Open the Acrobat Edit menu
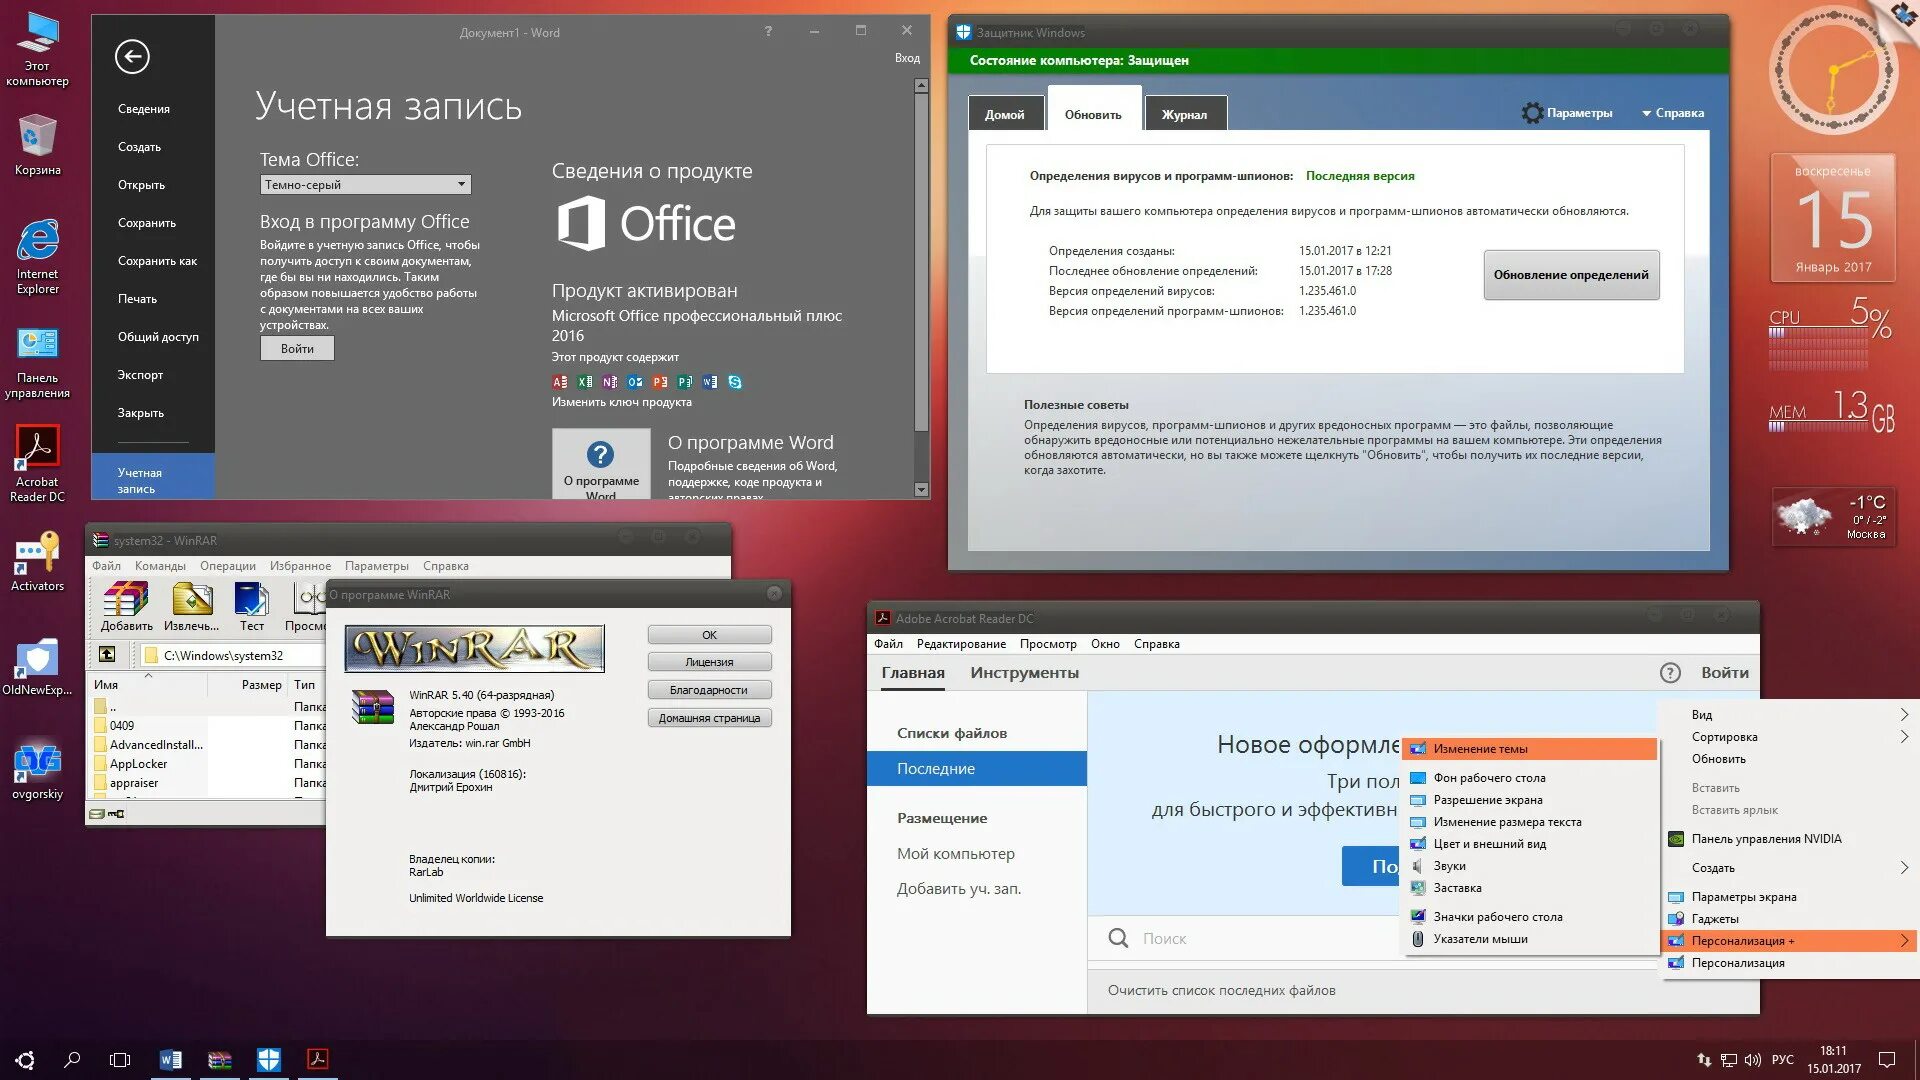The height and width of the screenshot is (1080, 1920). pos(961,644)
